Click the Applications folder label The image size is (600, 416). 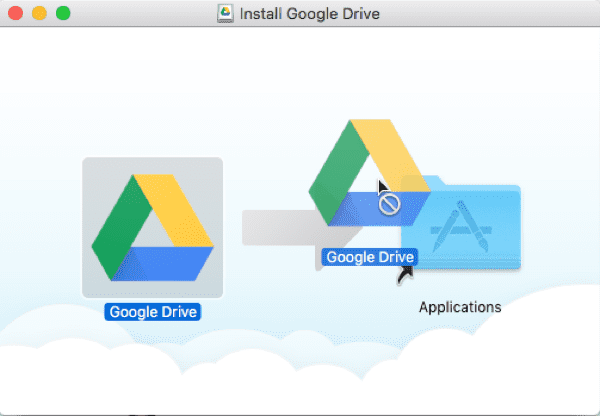pos(460,307)
